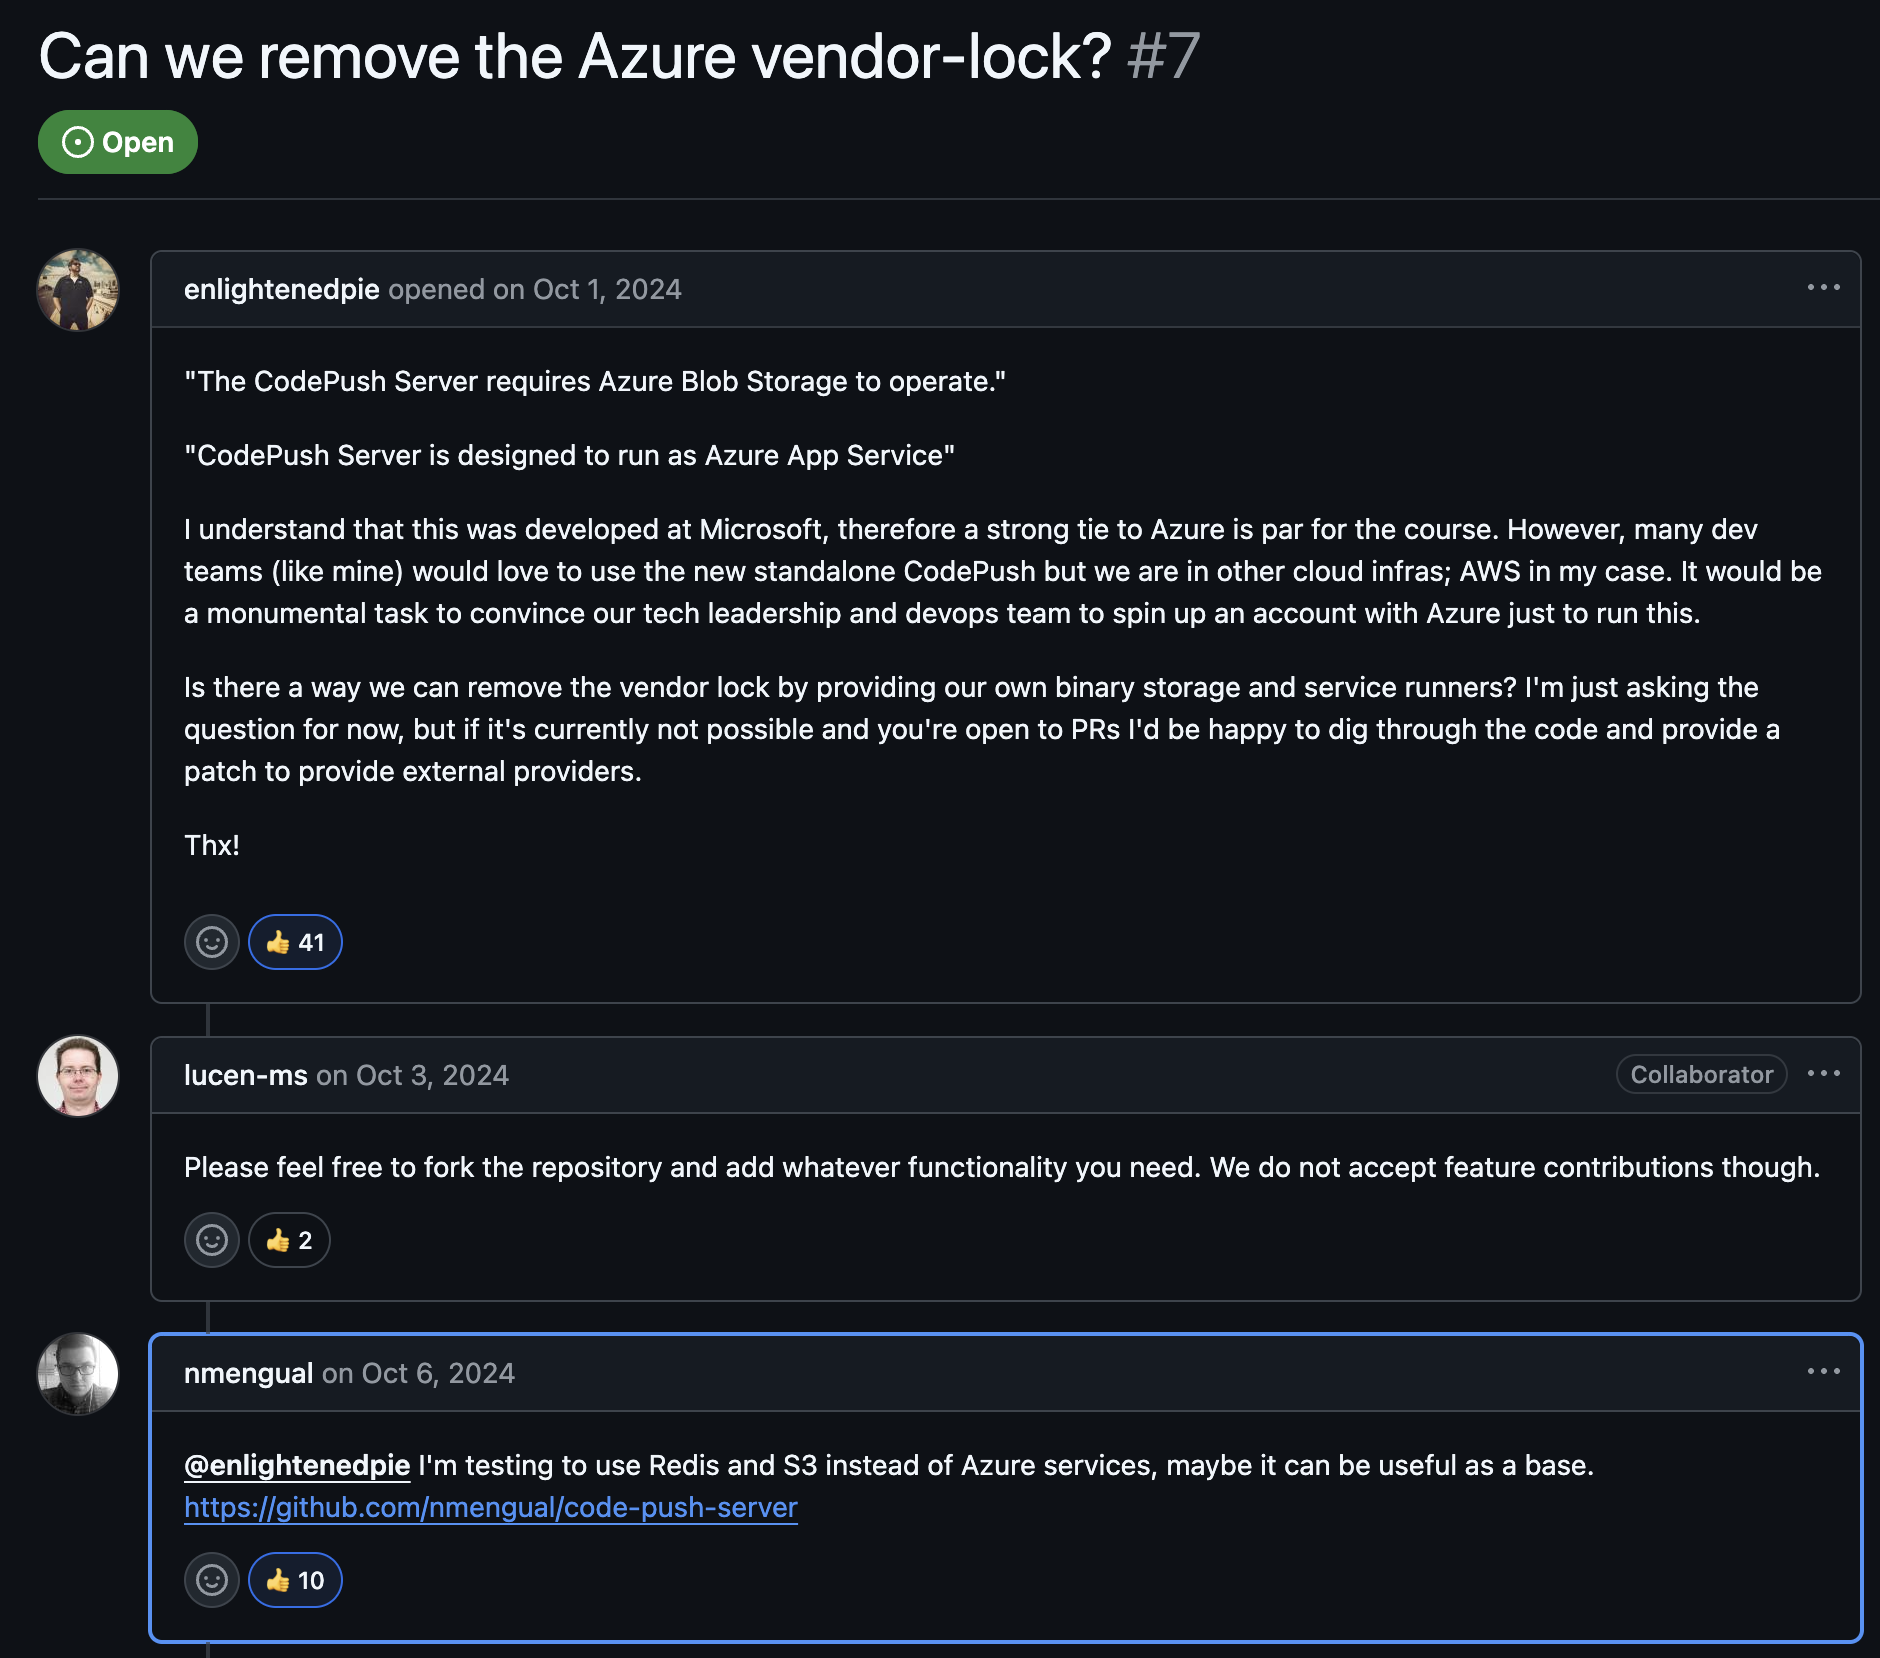This screenshot has width=1880, height=1658.
Task: Toggle thumbs up reaction with 2 votes
Action: [289, 1240]
